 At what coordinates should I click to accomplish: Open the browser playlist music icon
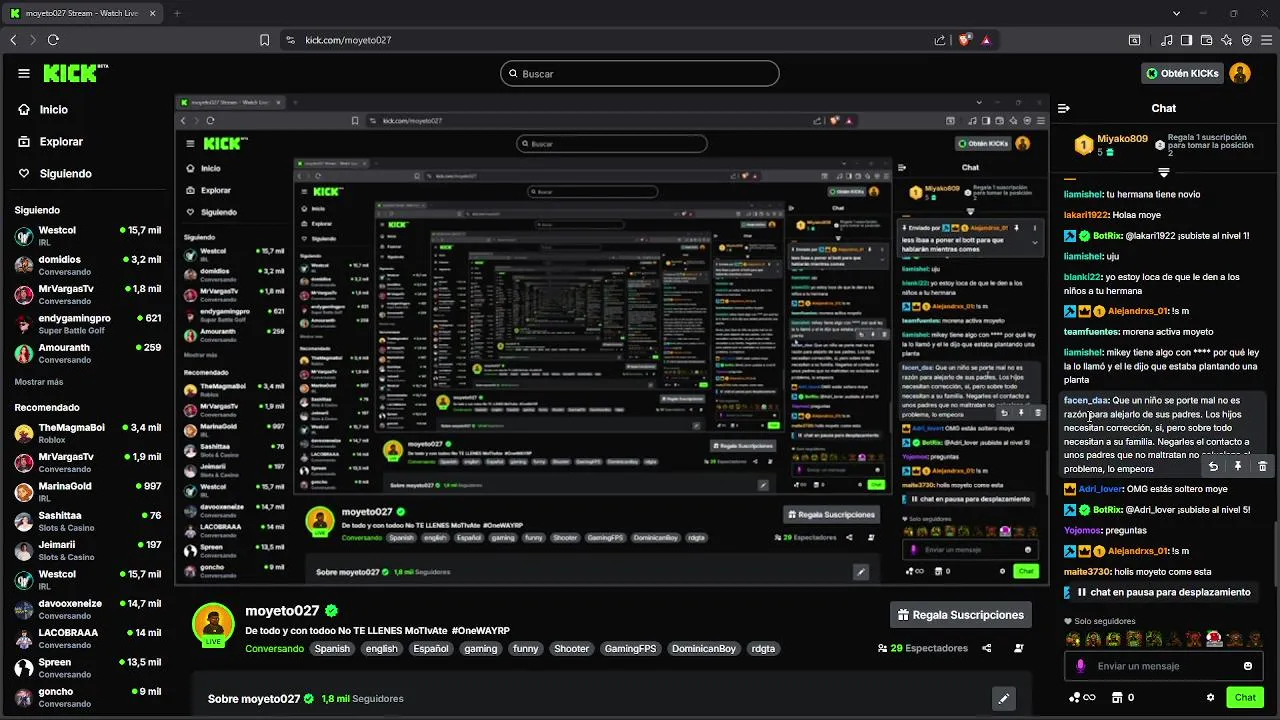click(x=1166, y=40)
